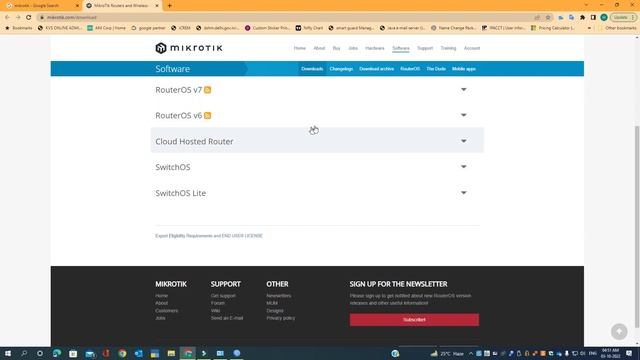Viewport: 640px width, 360px height.
Task: Open the Pricing Calculator bookmark
Action: coord(553,28)
